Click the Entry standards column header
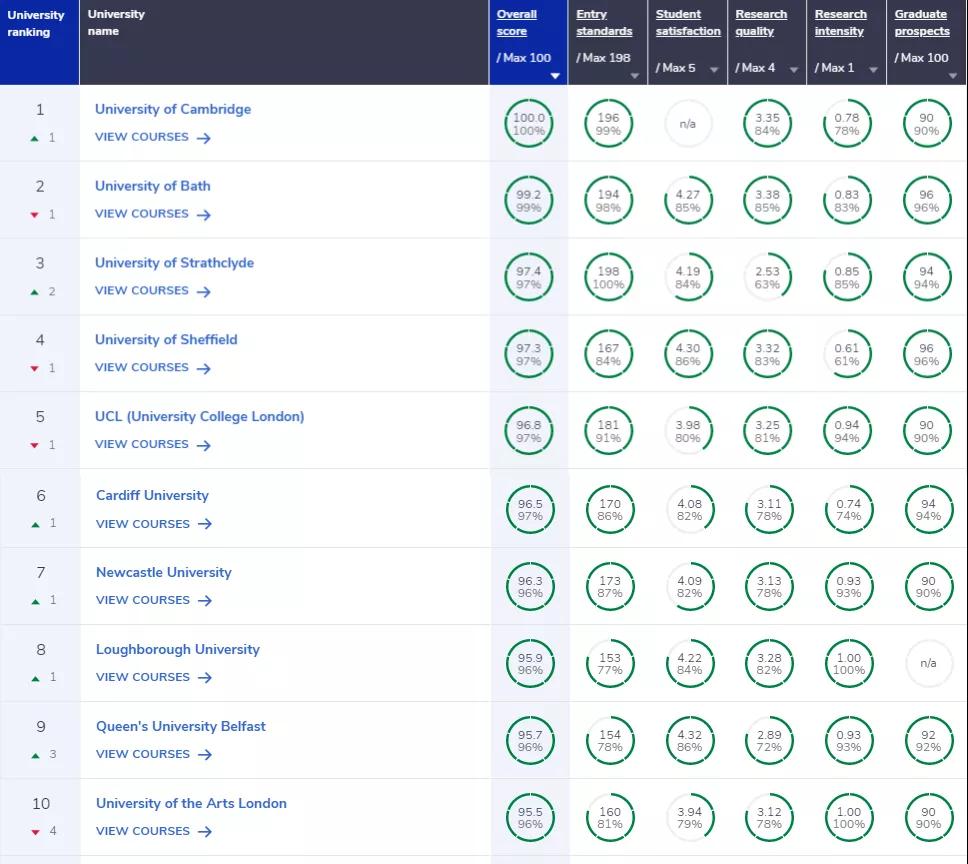The width and height of the screenshot is (968, 864). pyautogui.click(x=604, y=23)
